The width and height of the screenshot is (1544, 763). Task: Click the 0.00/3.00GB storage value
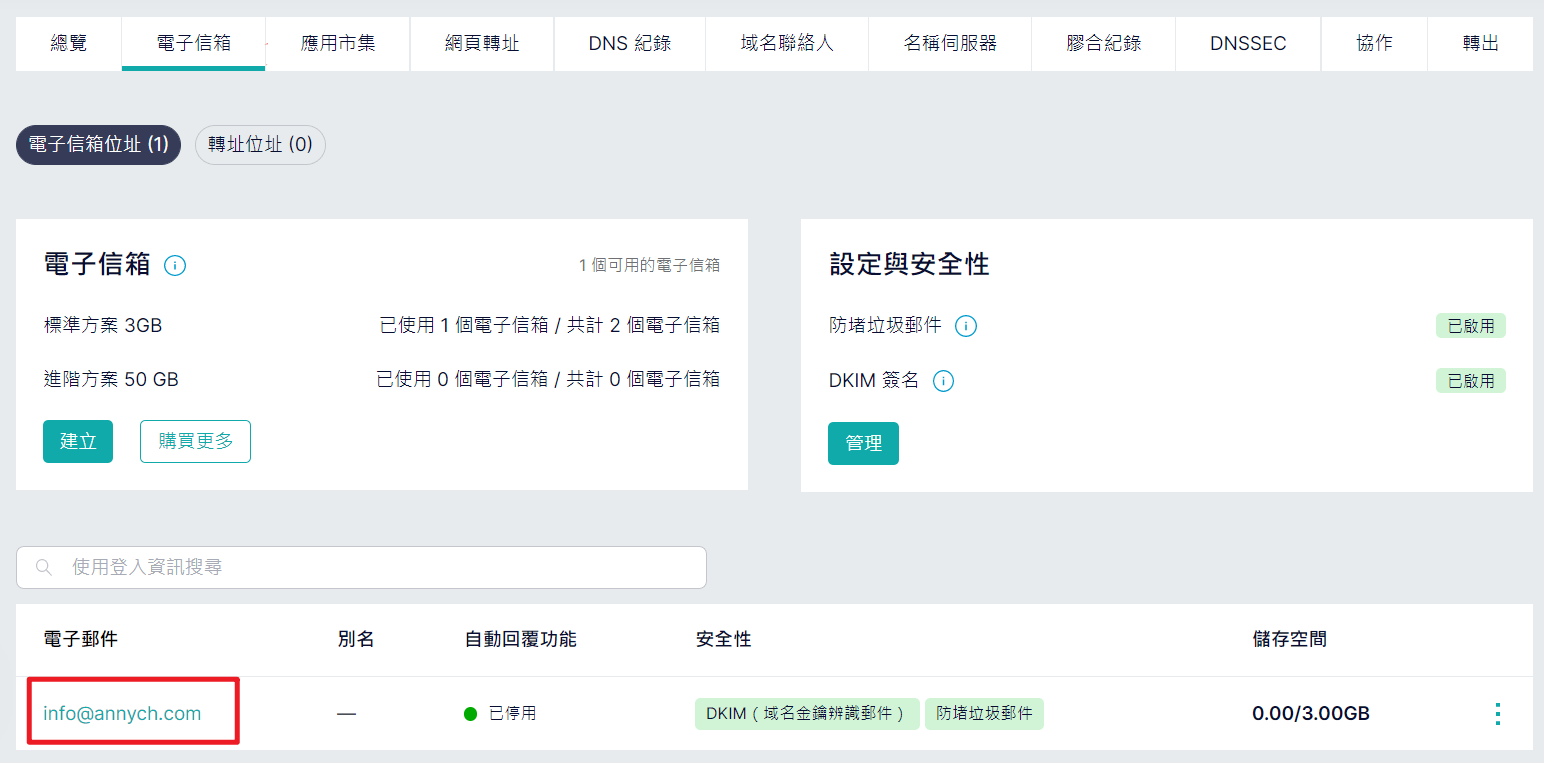point(1311,713)
